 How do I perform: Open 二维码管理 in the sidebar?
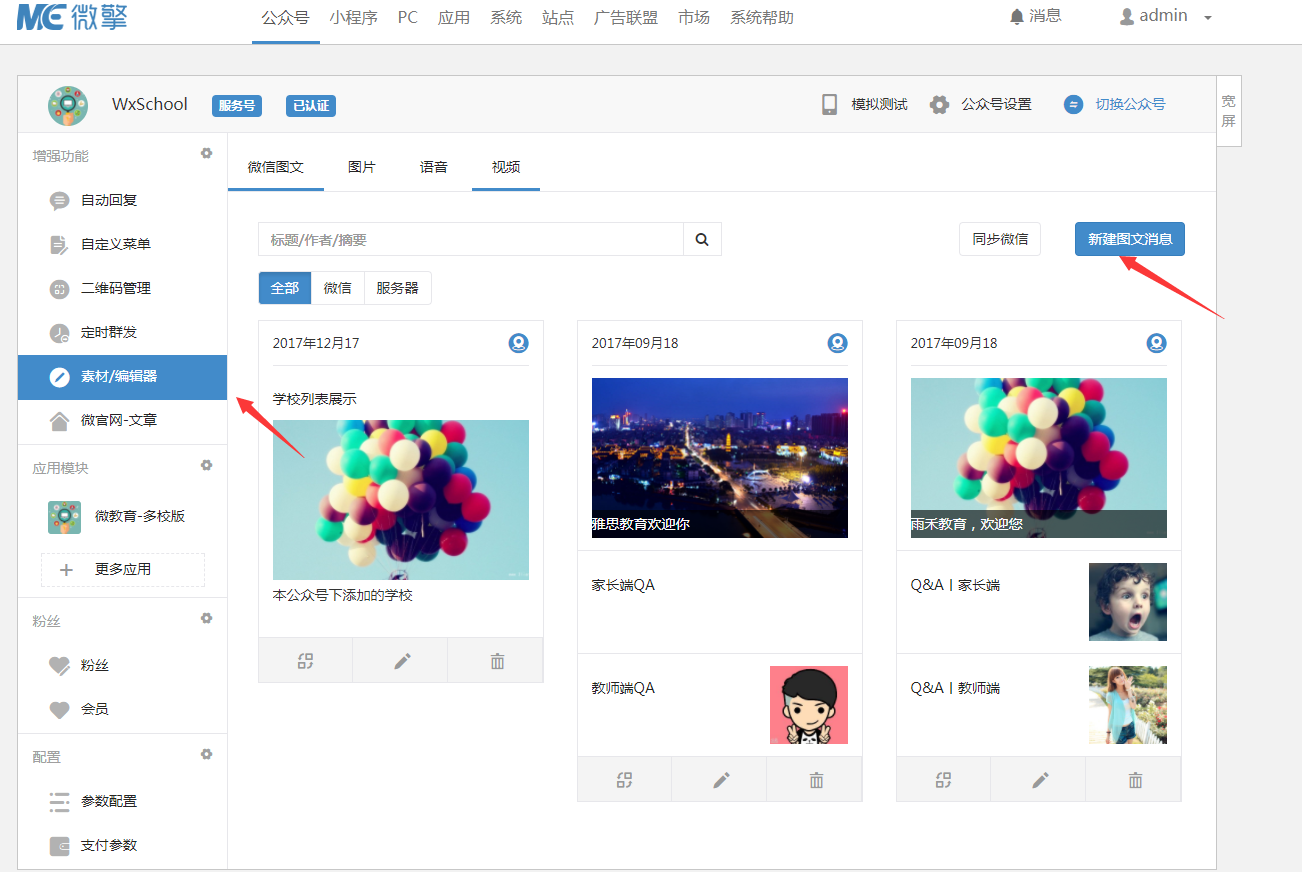pyautogui.click(x=122, y=288)
